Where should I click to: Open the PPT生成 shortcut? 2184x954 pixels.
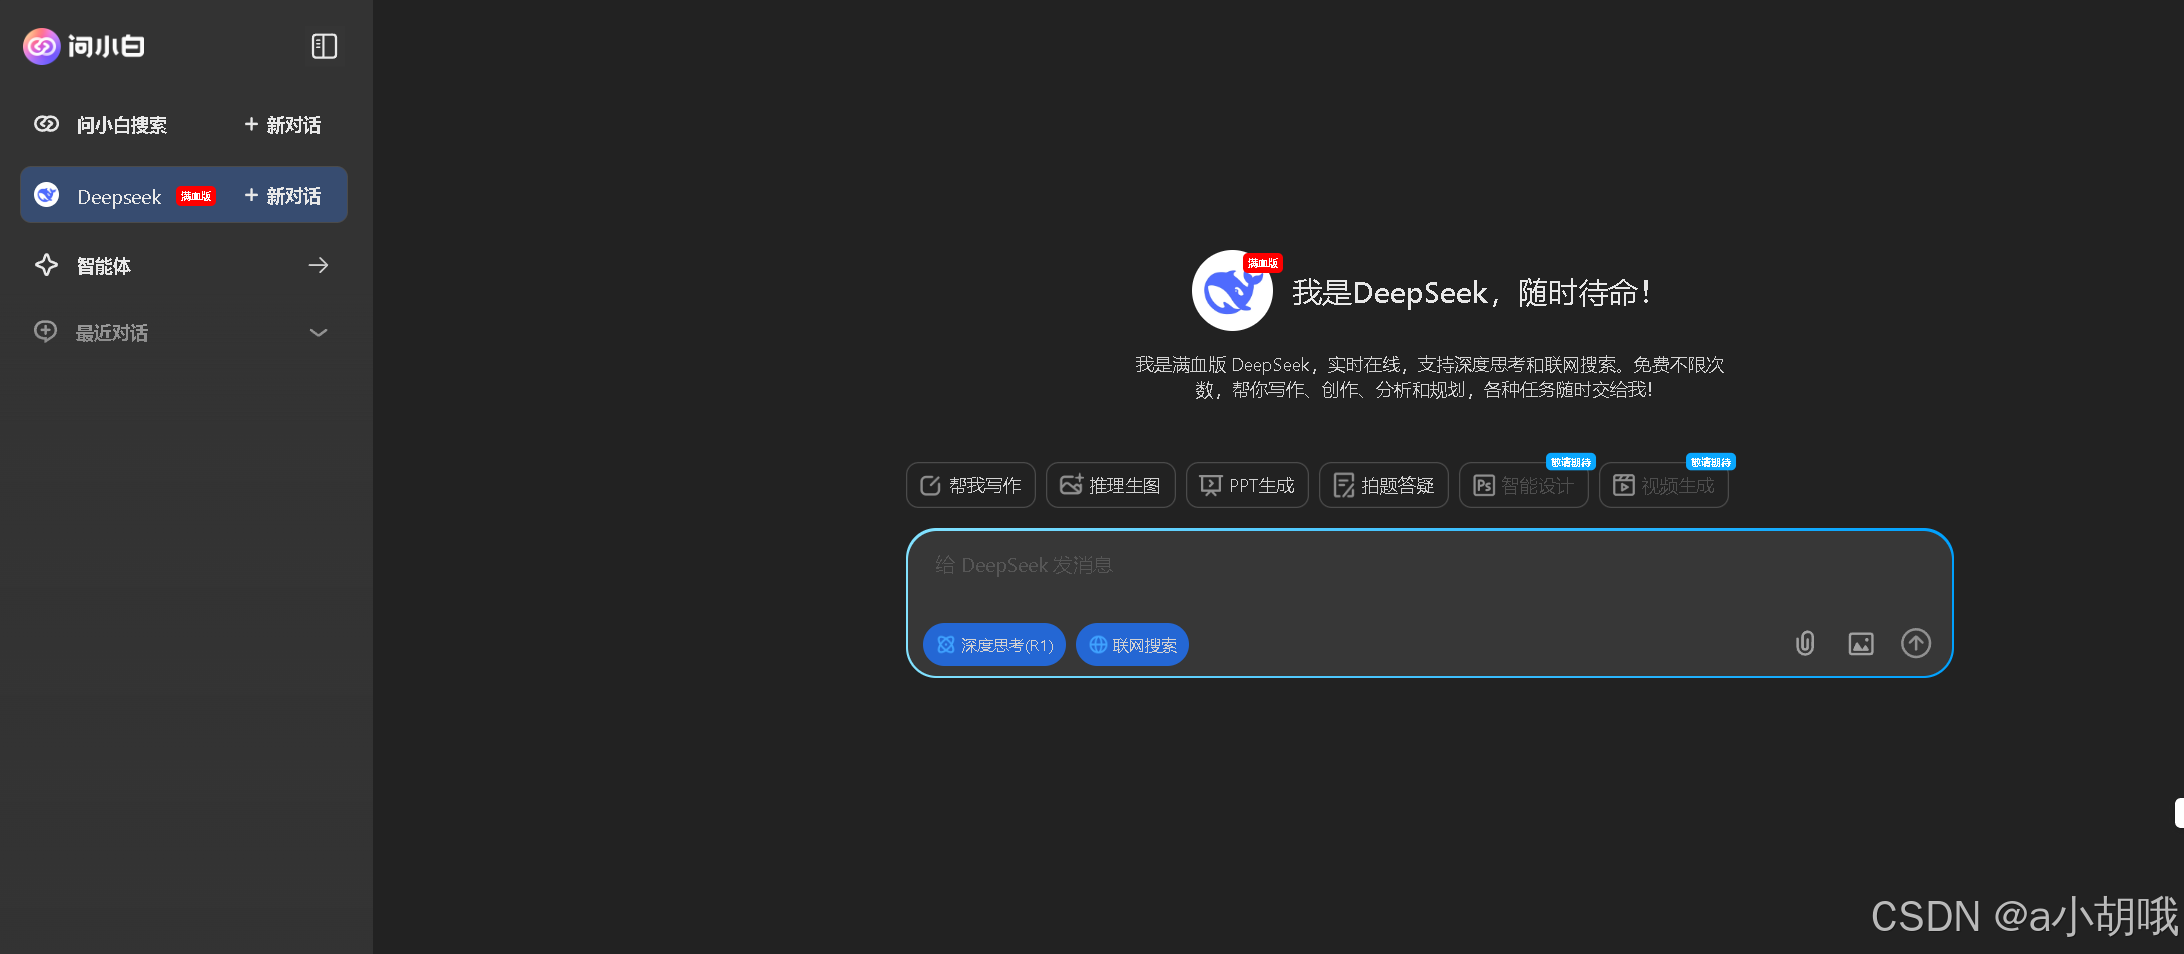click(x=1247, y=485)
